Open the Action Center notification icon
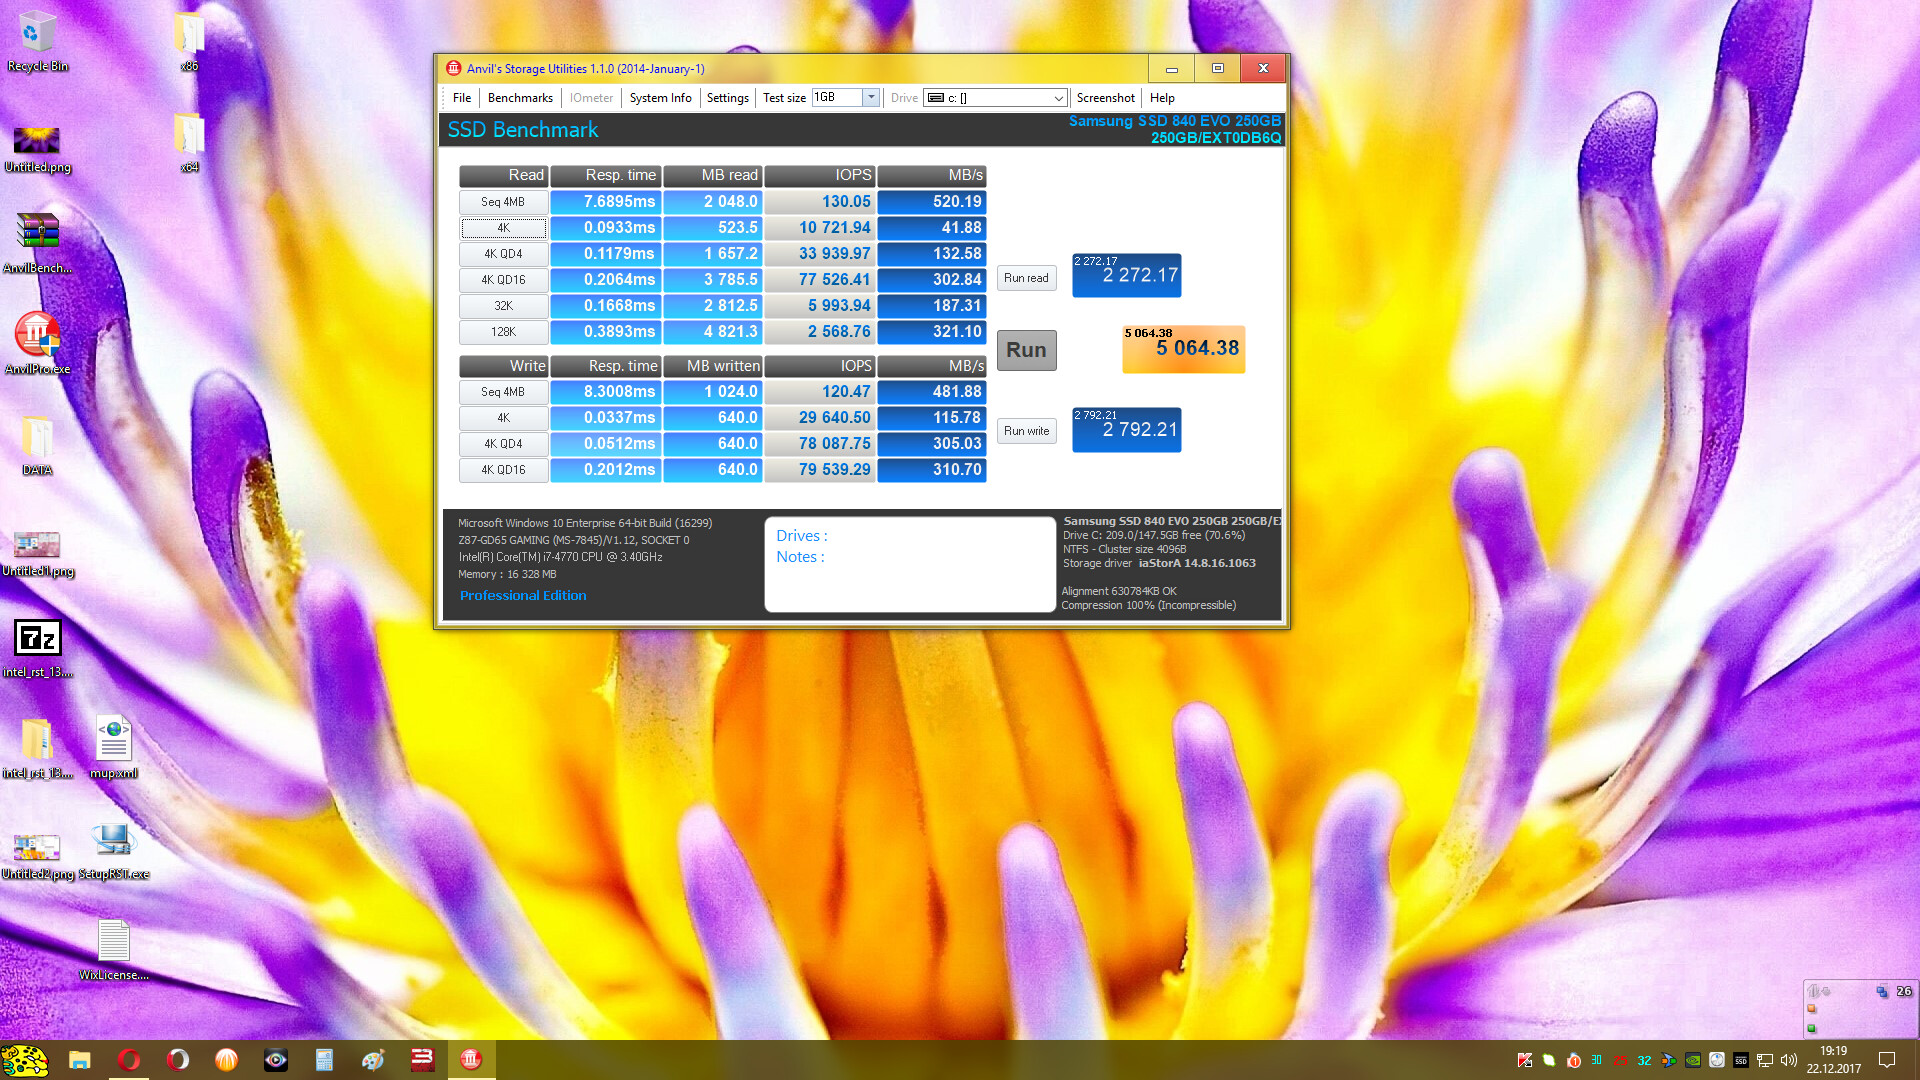1920x1080 pixels. coord(1887,1060)
